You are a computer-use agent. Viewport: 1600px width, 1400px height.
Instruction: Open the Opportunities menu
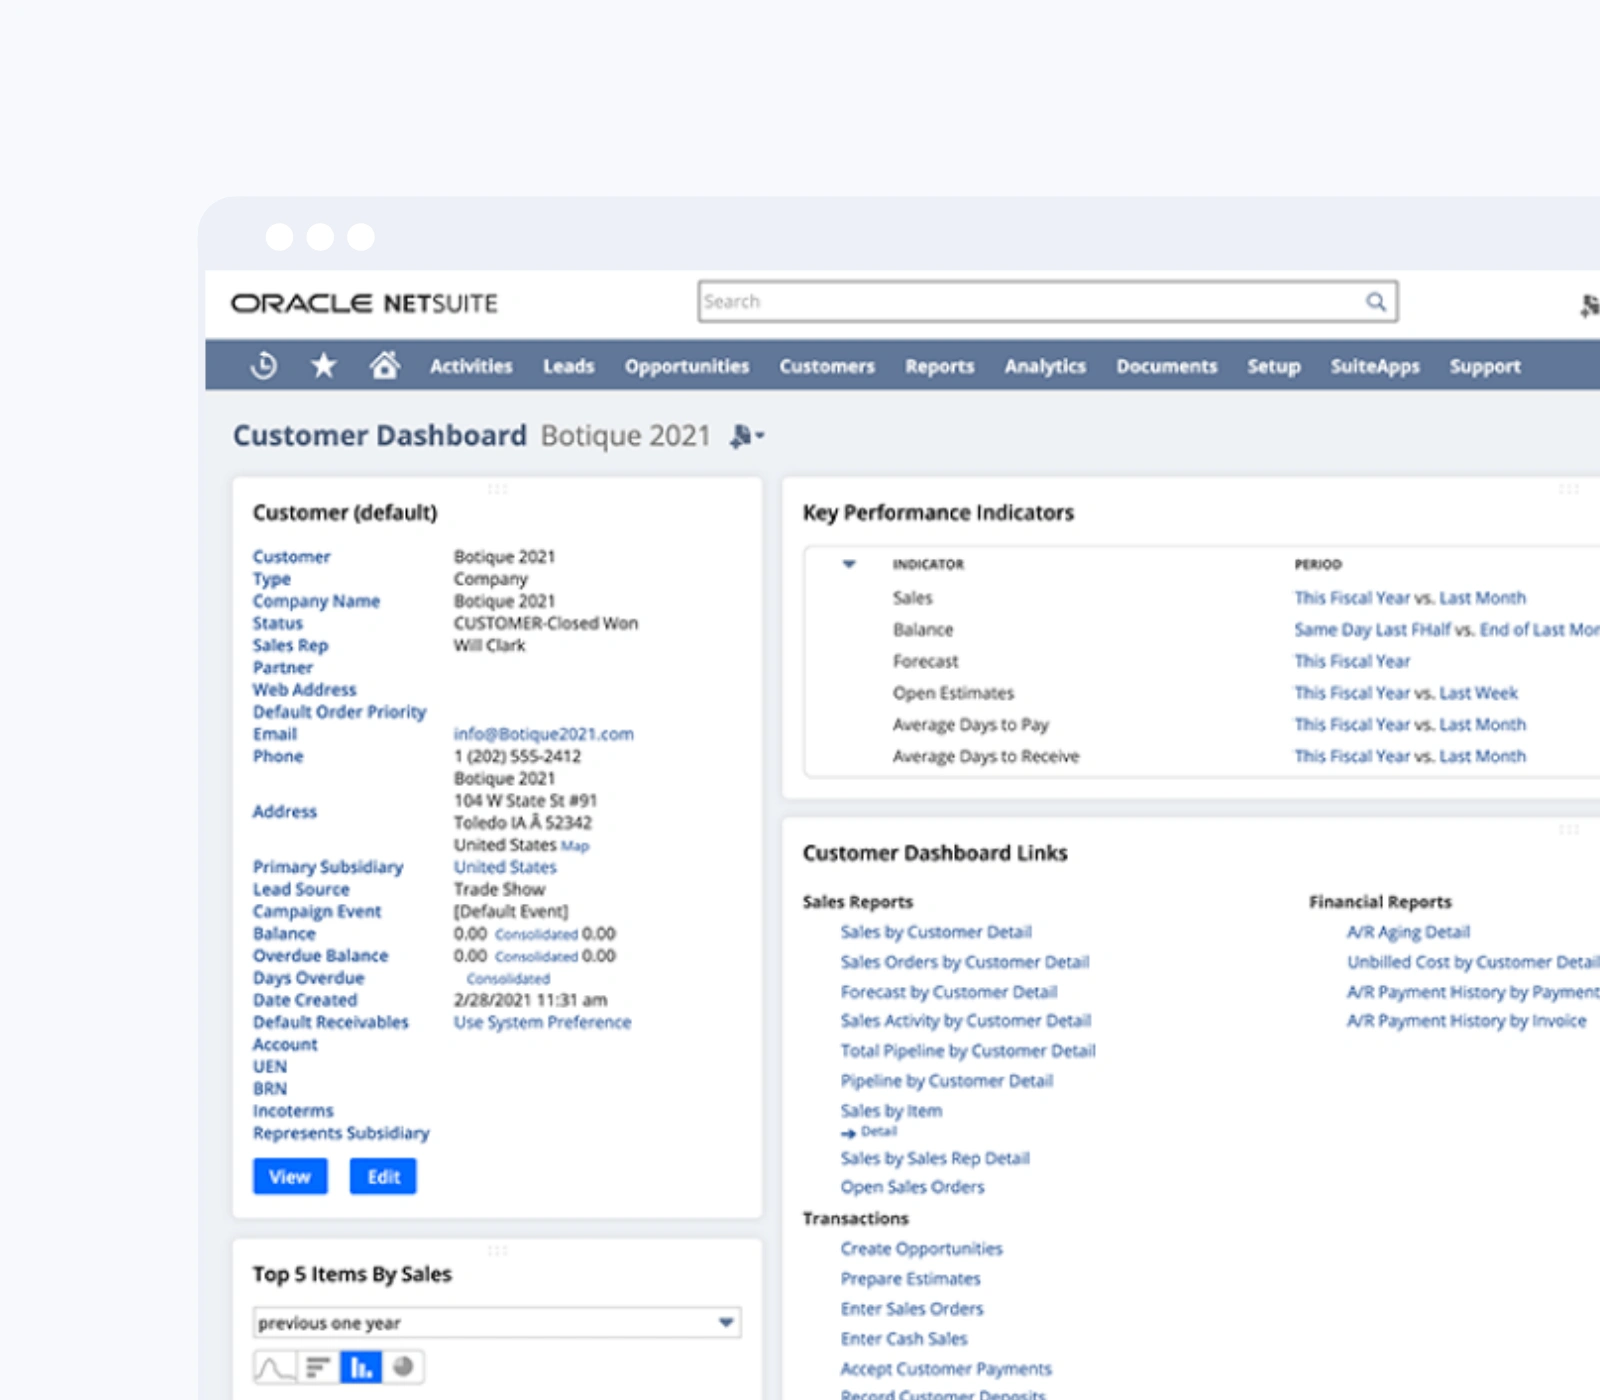[x=687, y=366]
